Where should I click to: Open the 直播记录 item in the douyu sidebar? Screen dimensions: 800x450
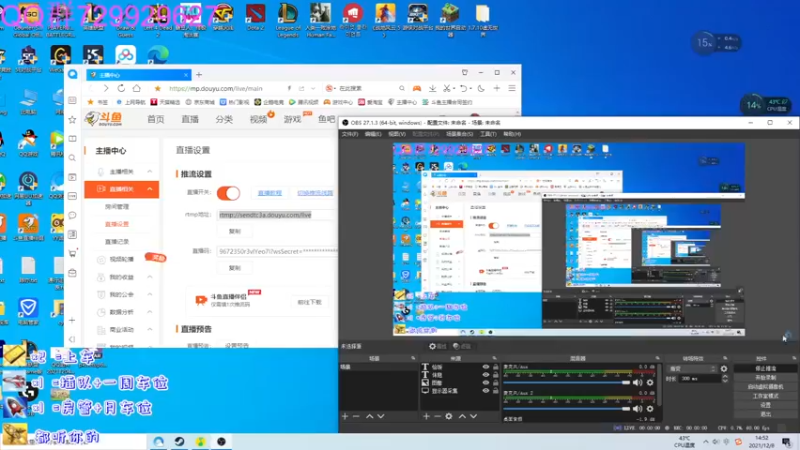(x=117, y=242)
